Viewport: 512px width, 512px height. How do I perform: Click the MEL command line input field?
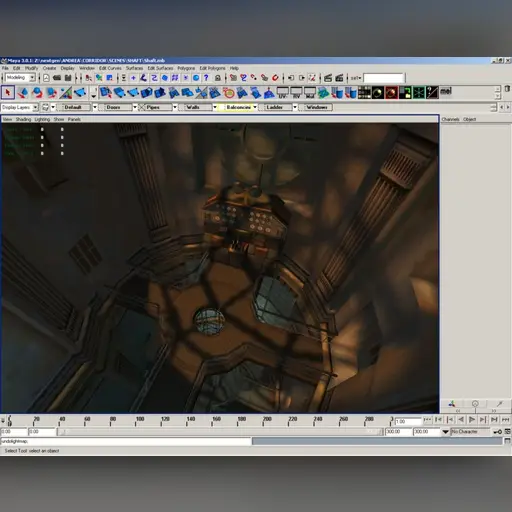pyautogui.click(x=126, y=441)
